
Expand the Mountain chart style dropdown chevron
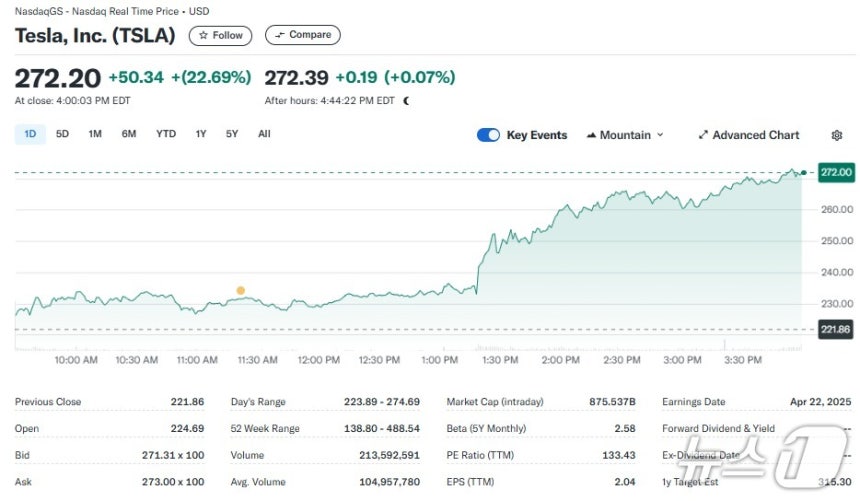click(x=660, y=134)
